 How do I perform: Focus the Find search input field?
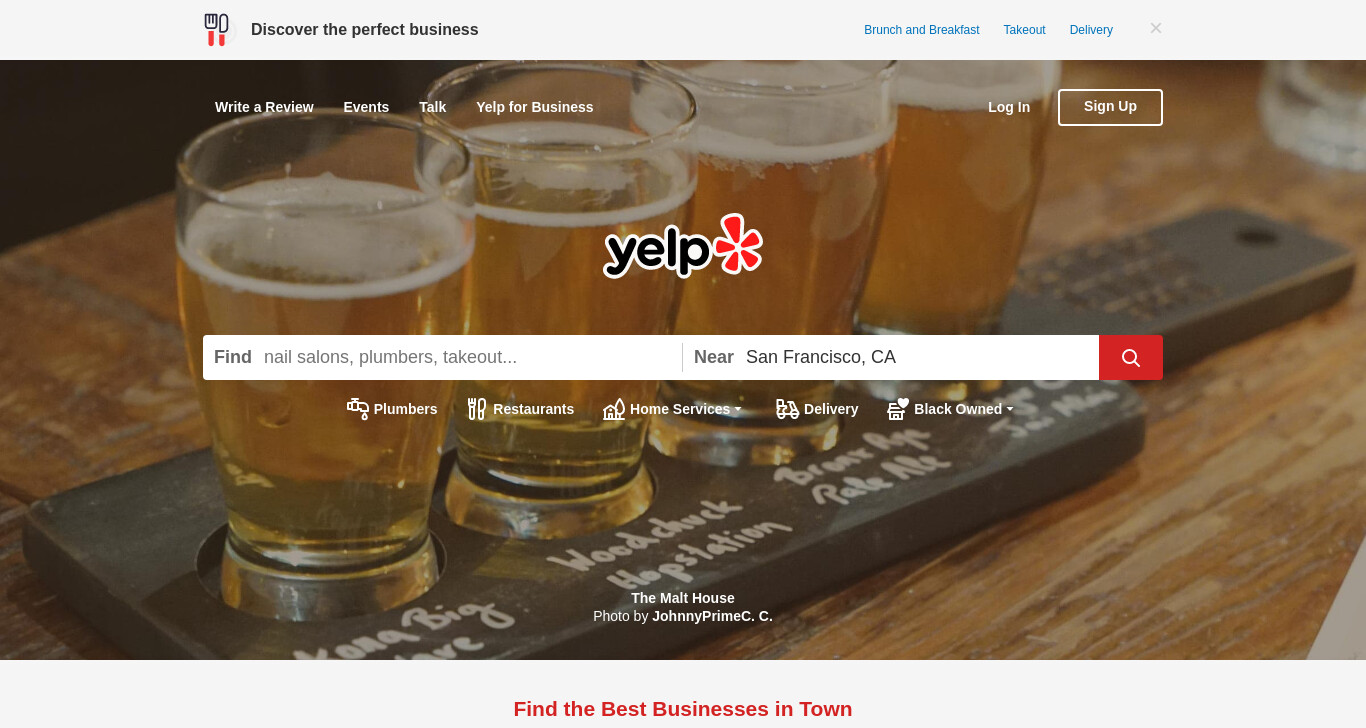442,358
